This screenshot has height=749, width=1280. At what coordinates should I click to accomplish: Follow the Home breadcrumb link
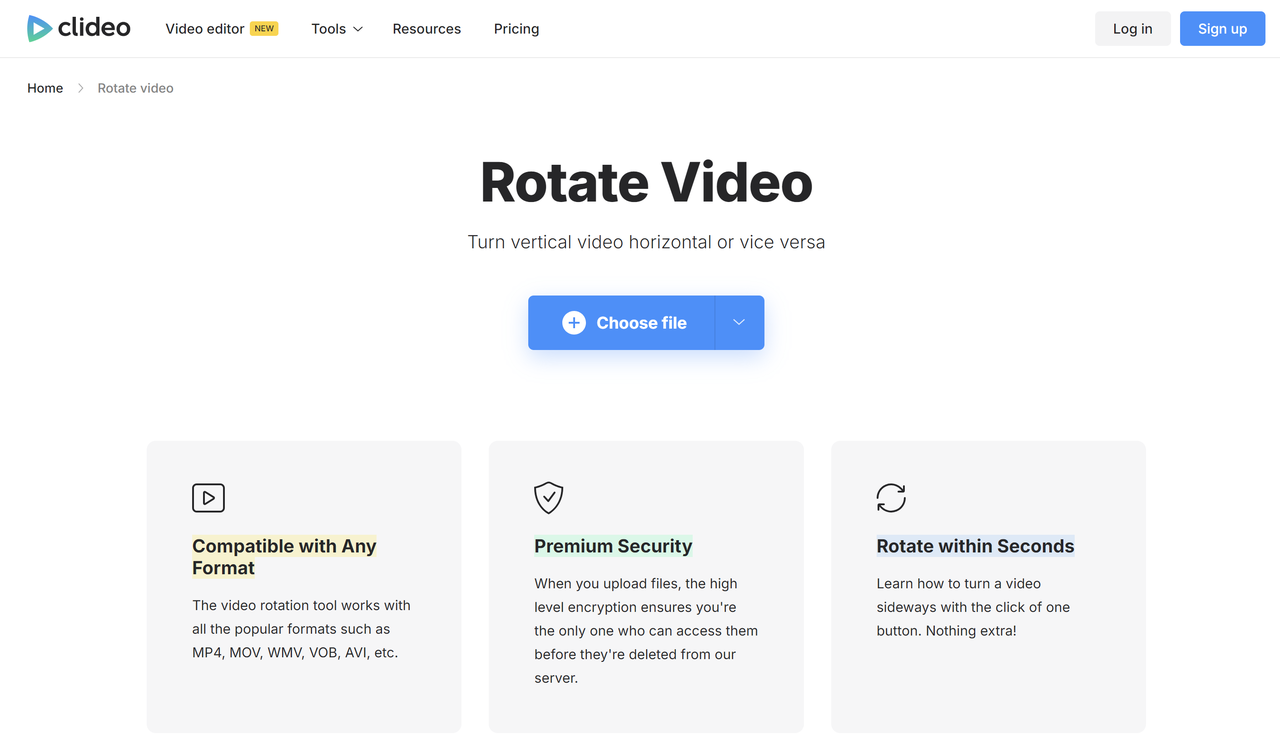[45, 88]
